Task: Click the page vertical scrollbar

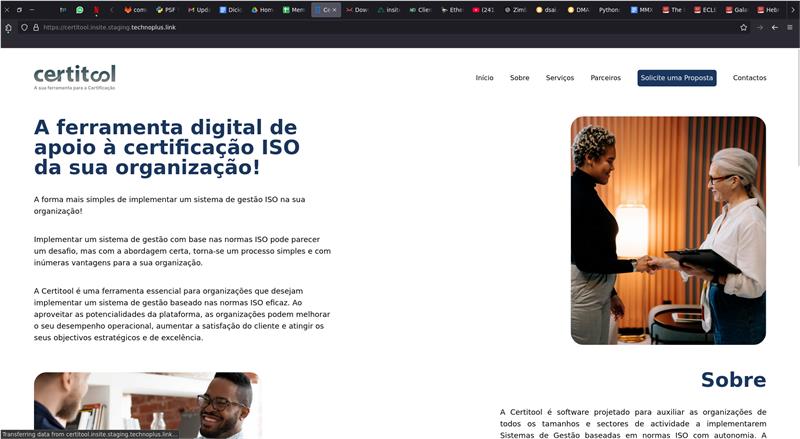Action: 796,200
